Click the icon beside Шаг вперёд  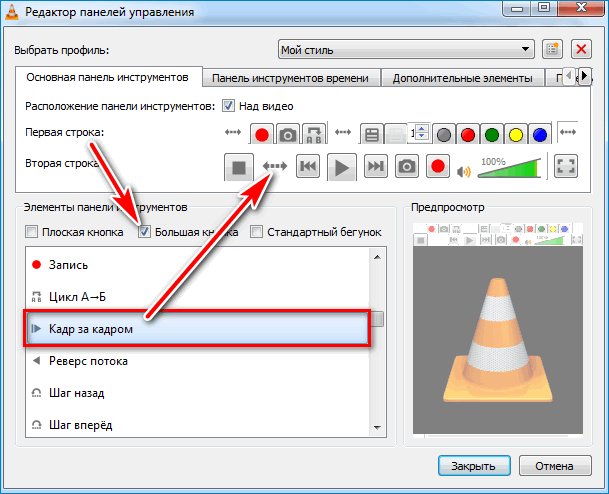coord(37,425)
